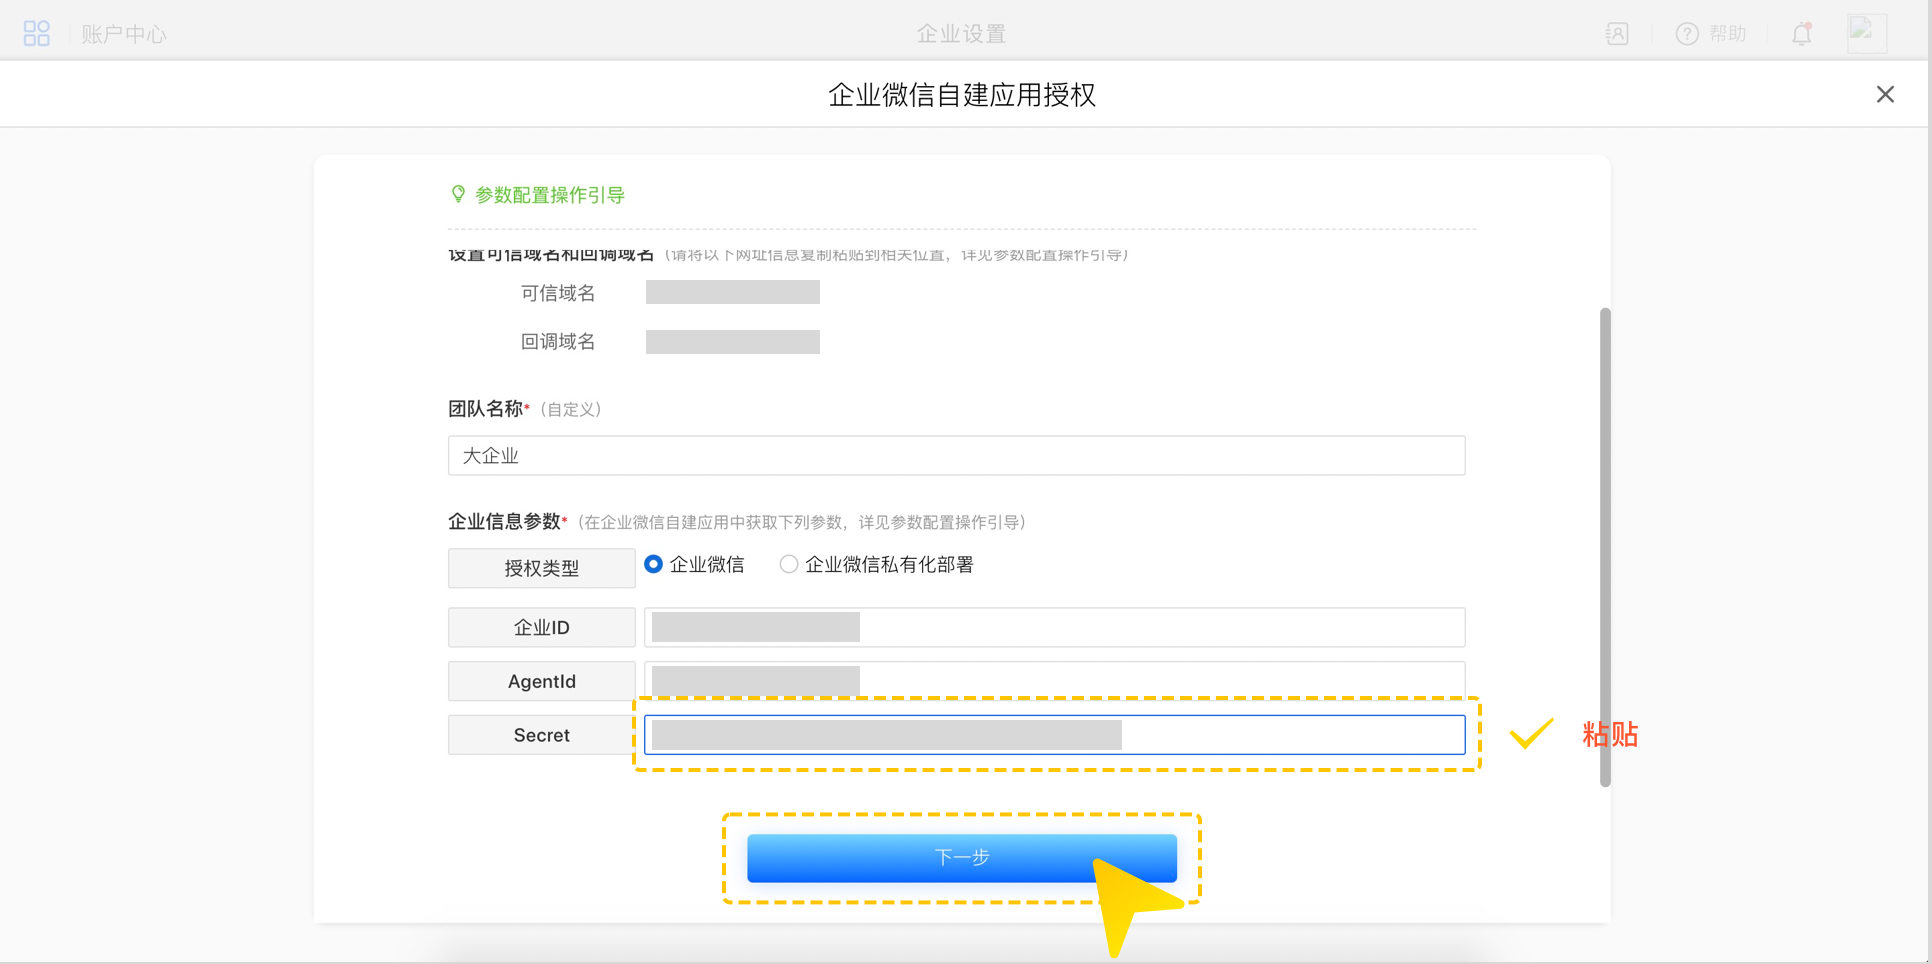1932x964 pixels.
Task: Click the 回调域名 value field
Action: click(x=732, y=342)
